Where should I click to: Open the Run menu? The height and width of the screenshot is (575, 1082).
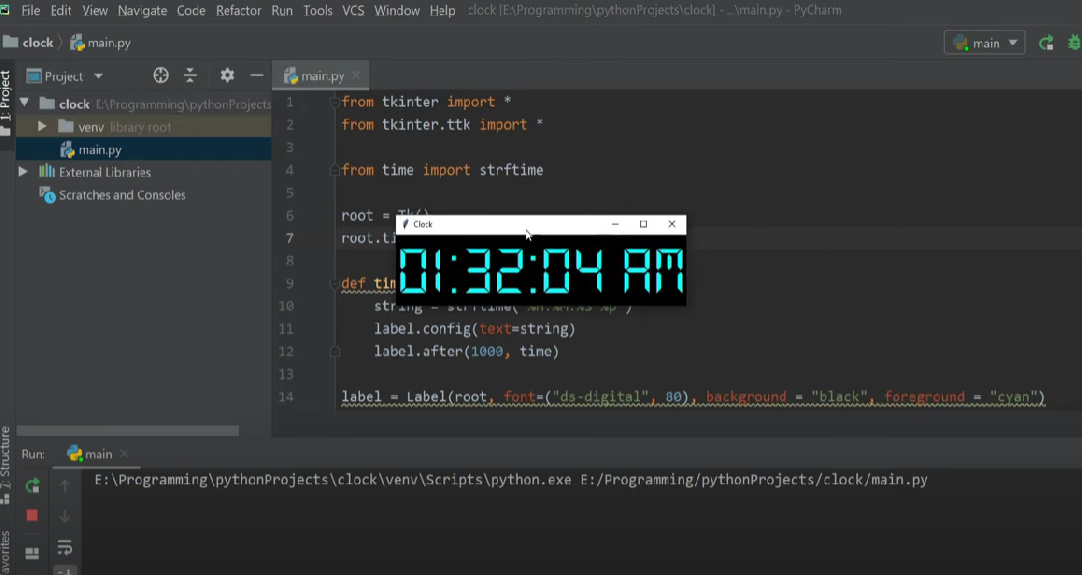pyautogui.click(x=282, y=10)
